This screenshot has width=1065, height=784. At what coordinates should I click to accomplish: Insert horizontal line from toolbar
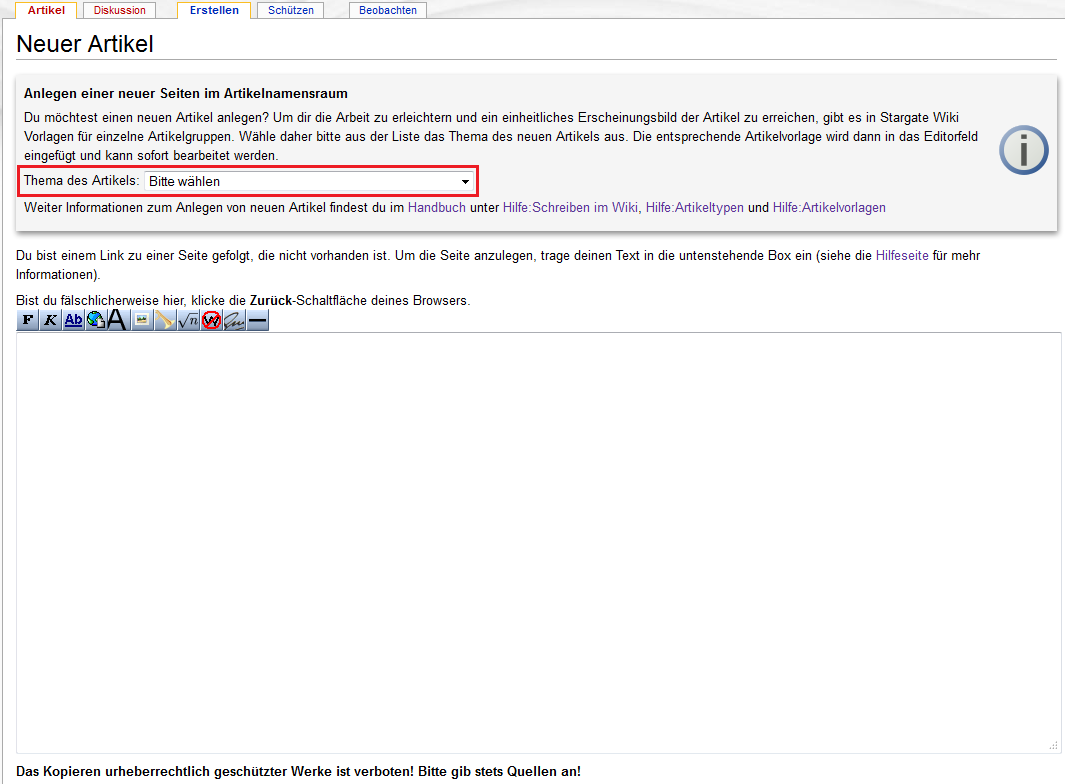click(257, 320)
